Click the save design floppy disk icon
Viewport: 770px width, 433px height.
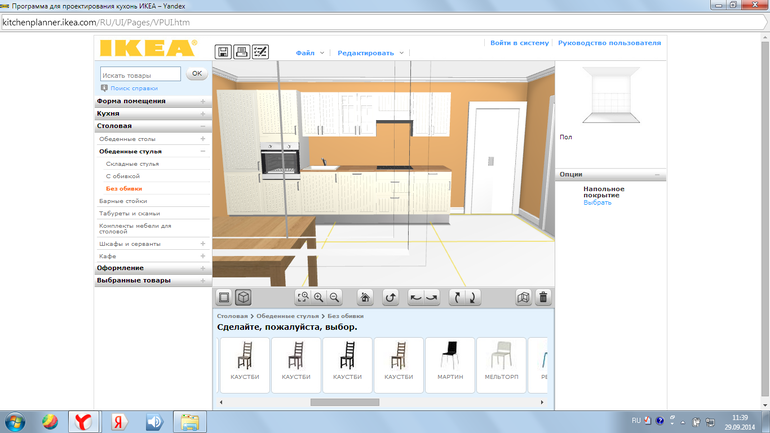pyautogui.click(x=223, y=52)
